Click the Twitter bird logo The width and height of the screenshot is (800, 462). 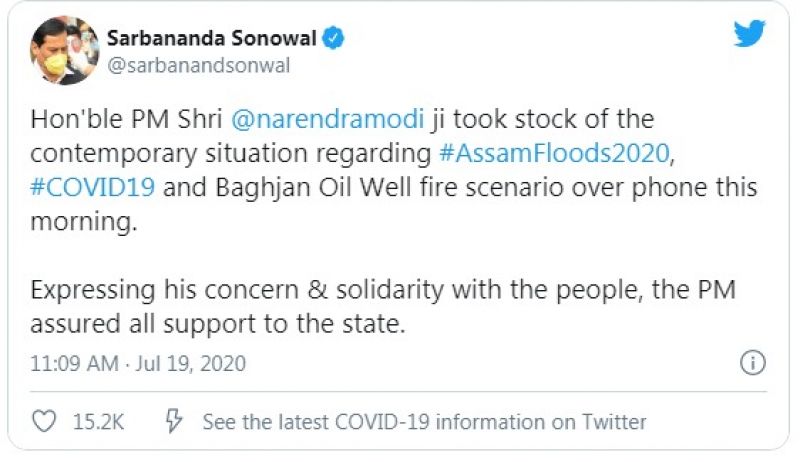coord(748,35)
